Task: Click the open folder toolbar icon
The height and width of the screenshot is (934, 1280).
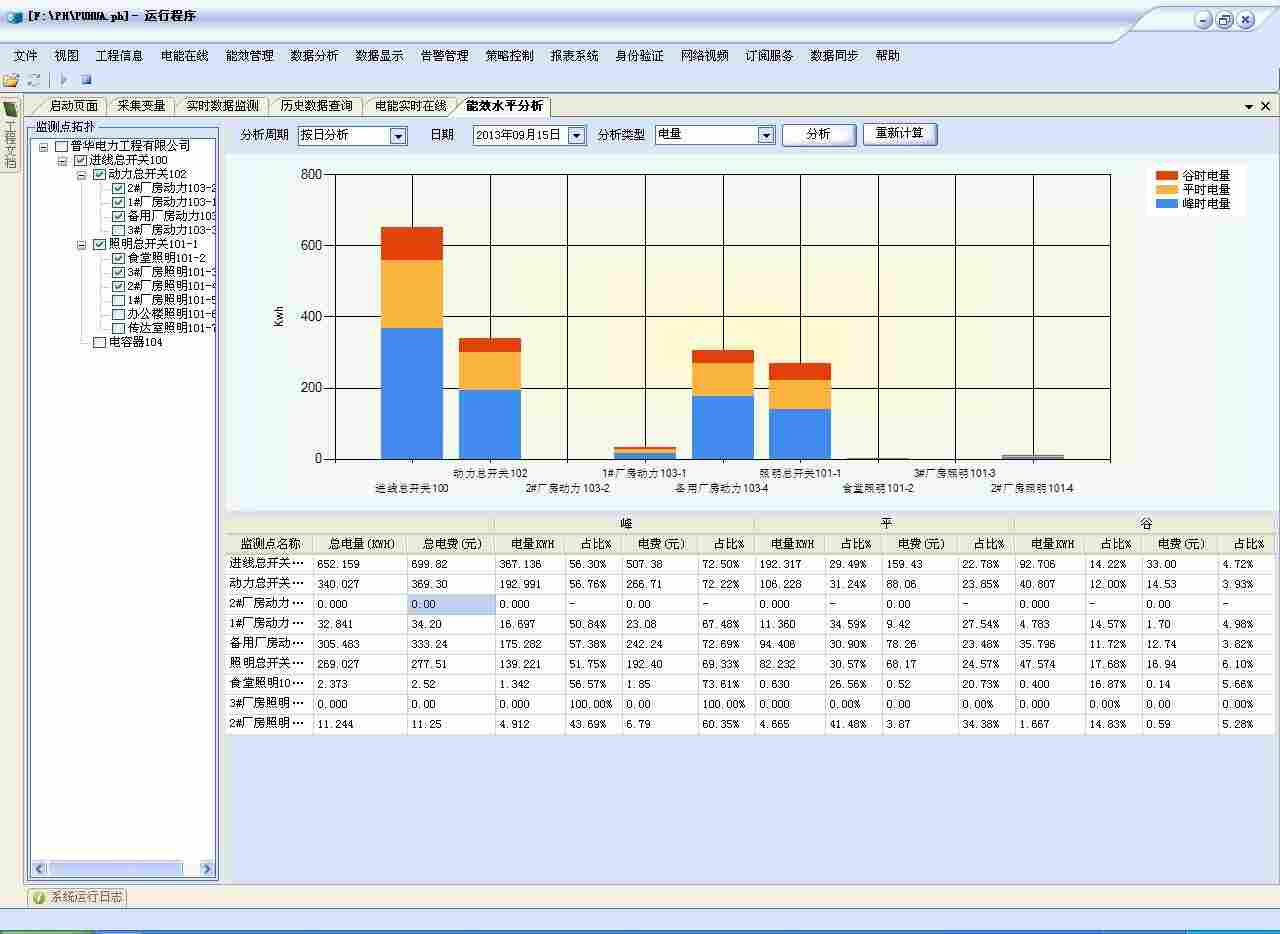Action: pyautogui.click(x=11, y=80)
